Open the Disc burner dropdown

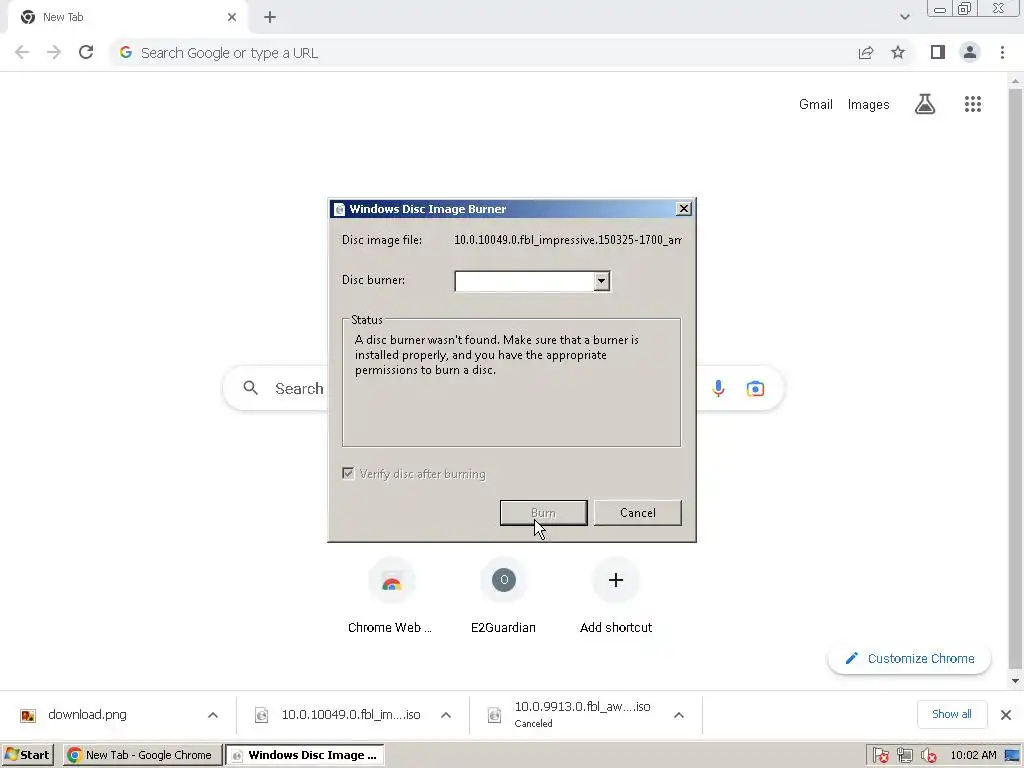point(601,281)
